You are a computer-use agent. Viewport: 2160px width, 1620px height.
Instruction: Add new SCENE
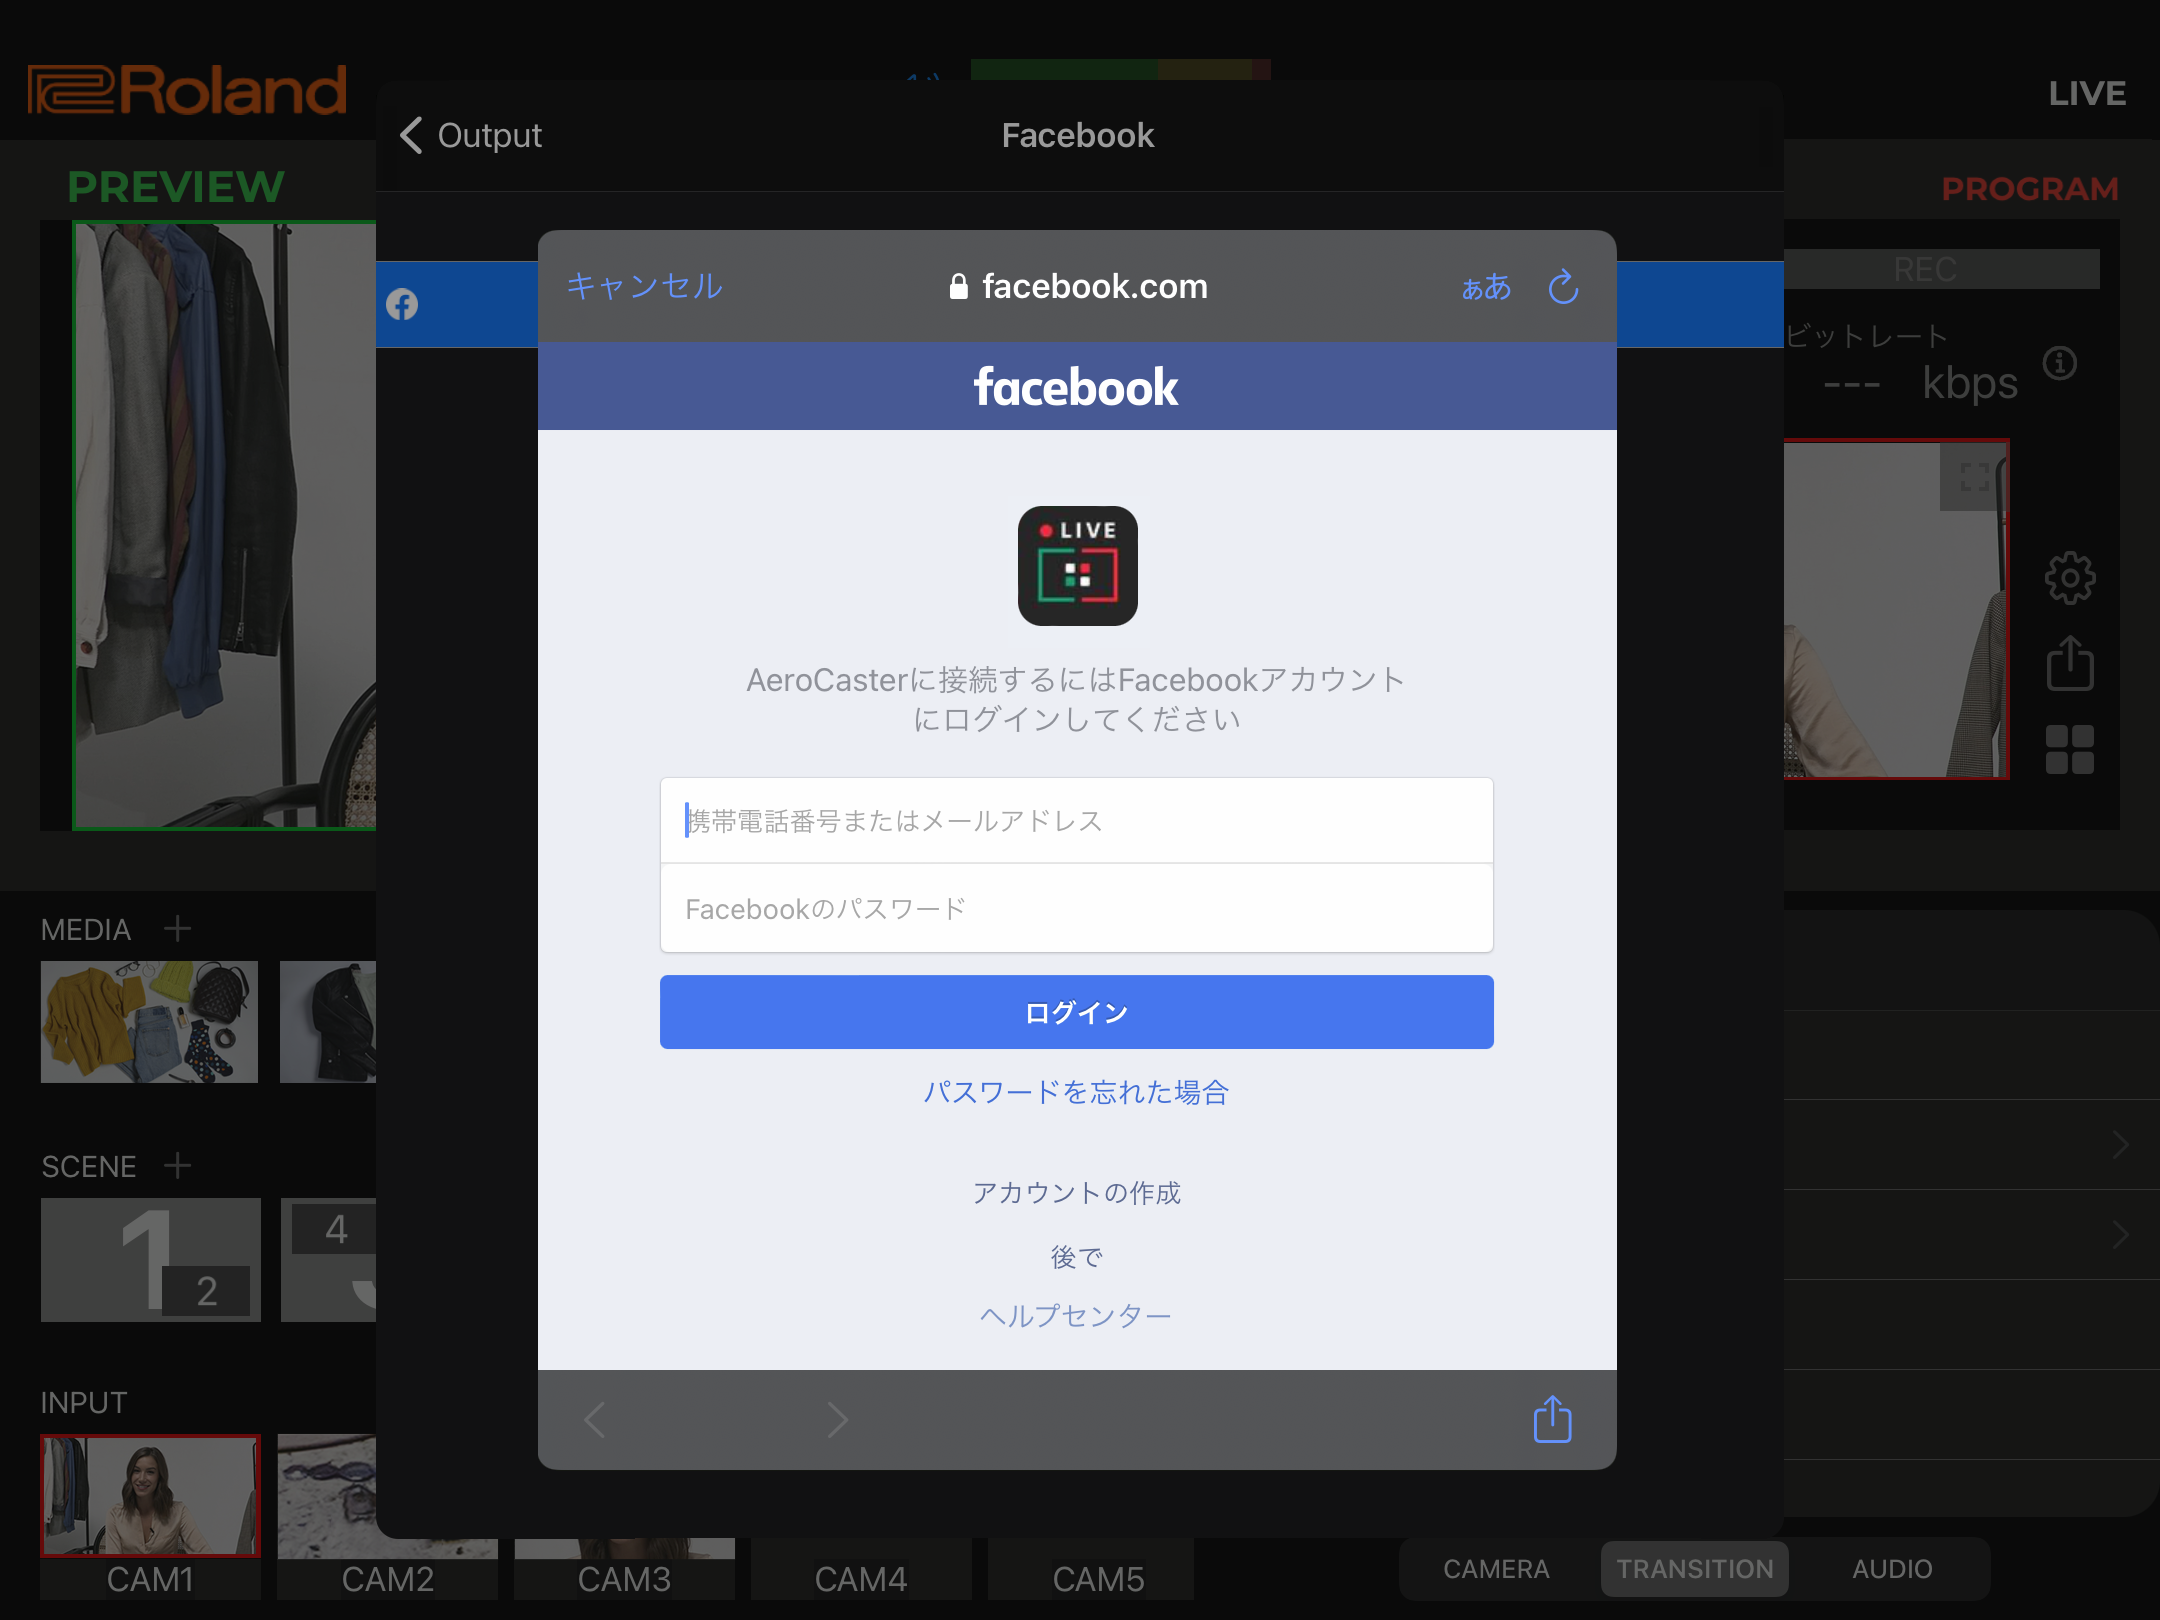pos(177,1166)
